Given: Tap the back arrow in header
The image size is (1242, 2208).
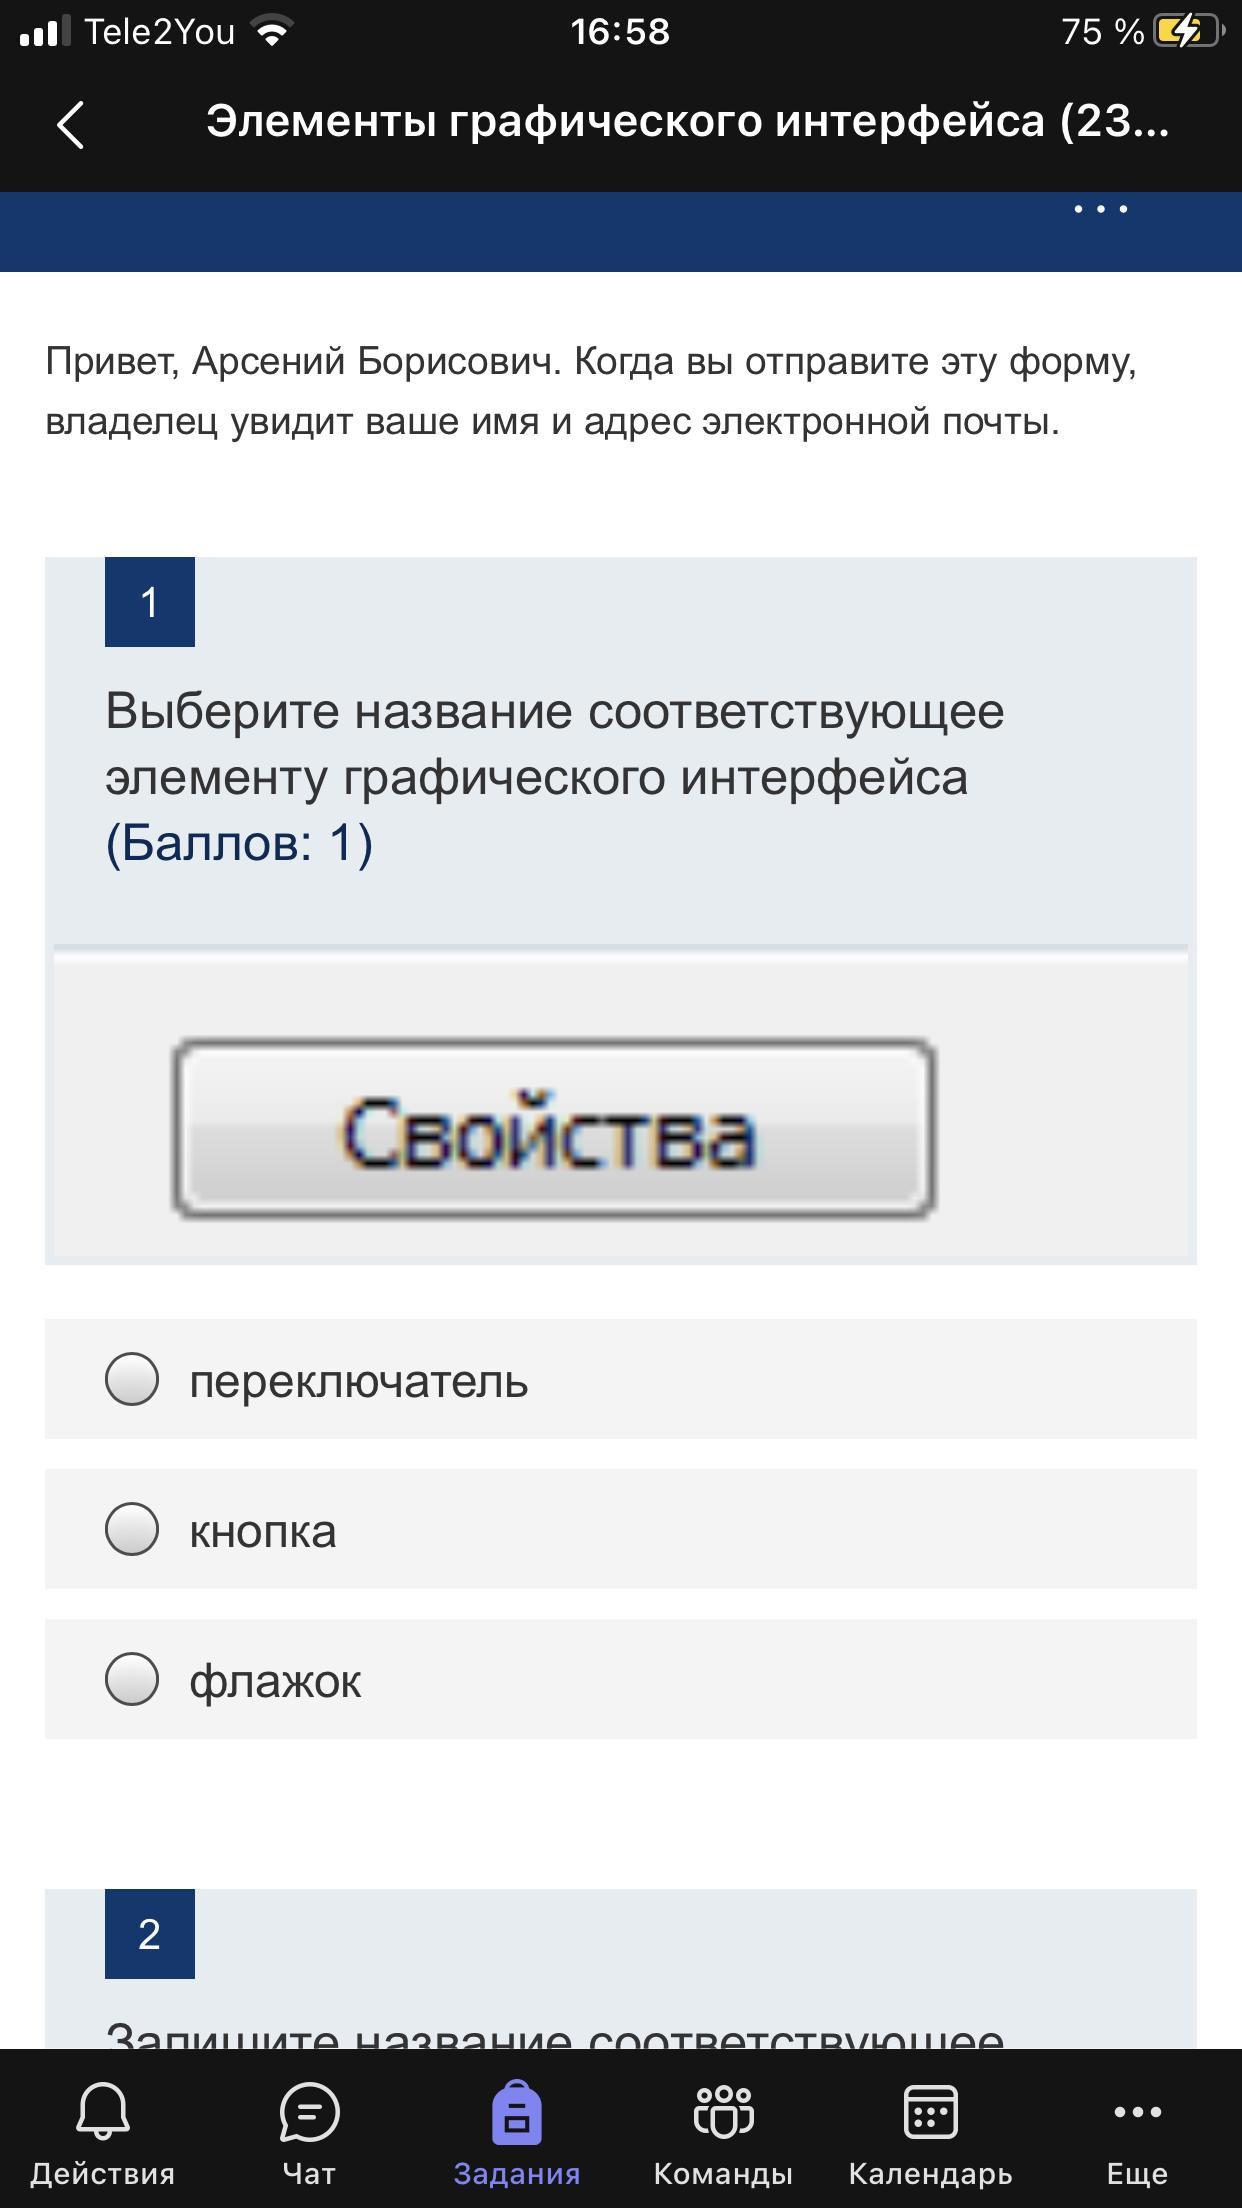Looking at the screenshot, I should [70, 125].
